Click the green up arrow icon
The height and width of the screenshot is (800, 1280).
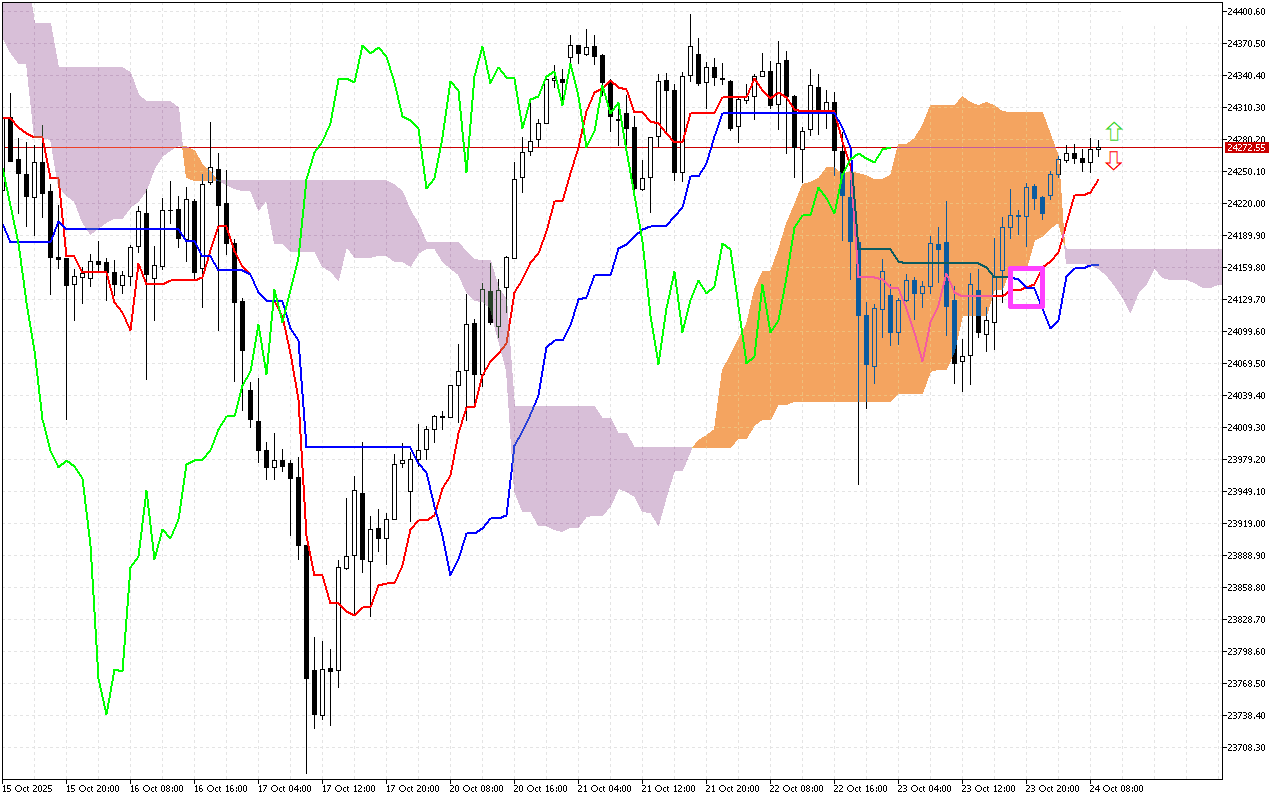[x=1113, y=131]
